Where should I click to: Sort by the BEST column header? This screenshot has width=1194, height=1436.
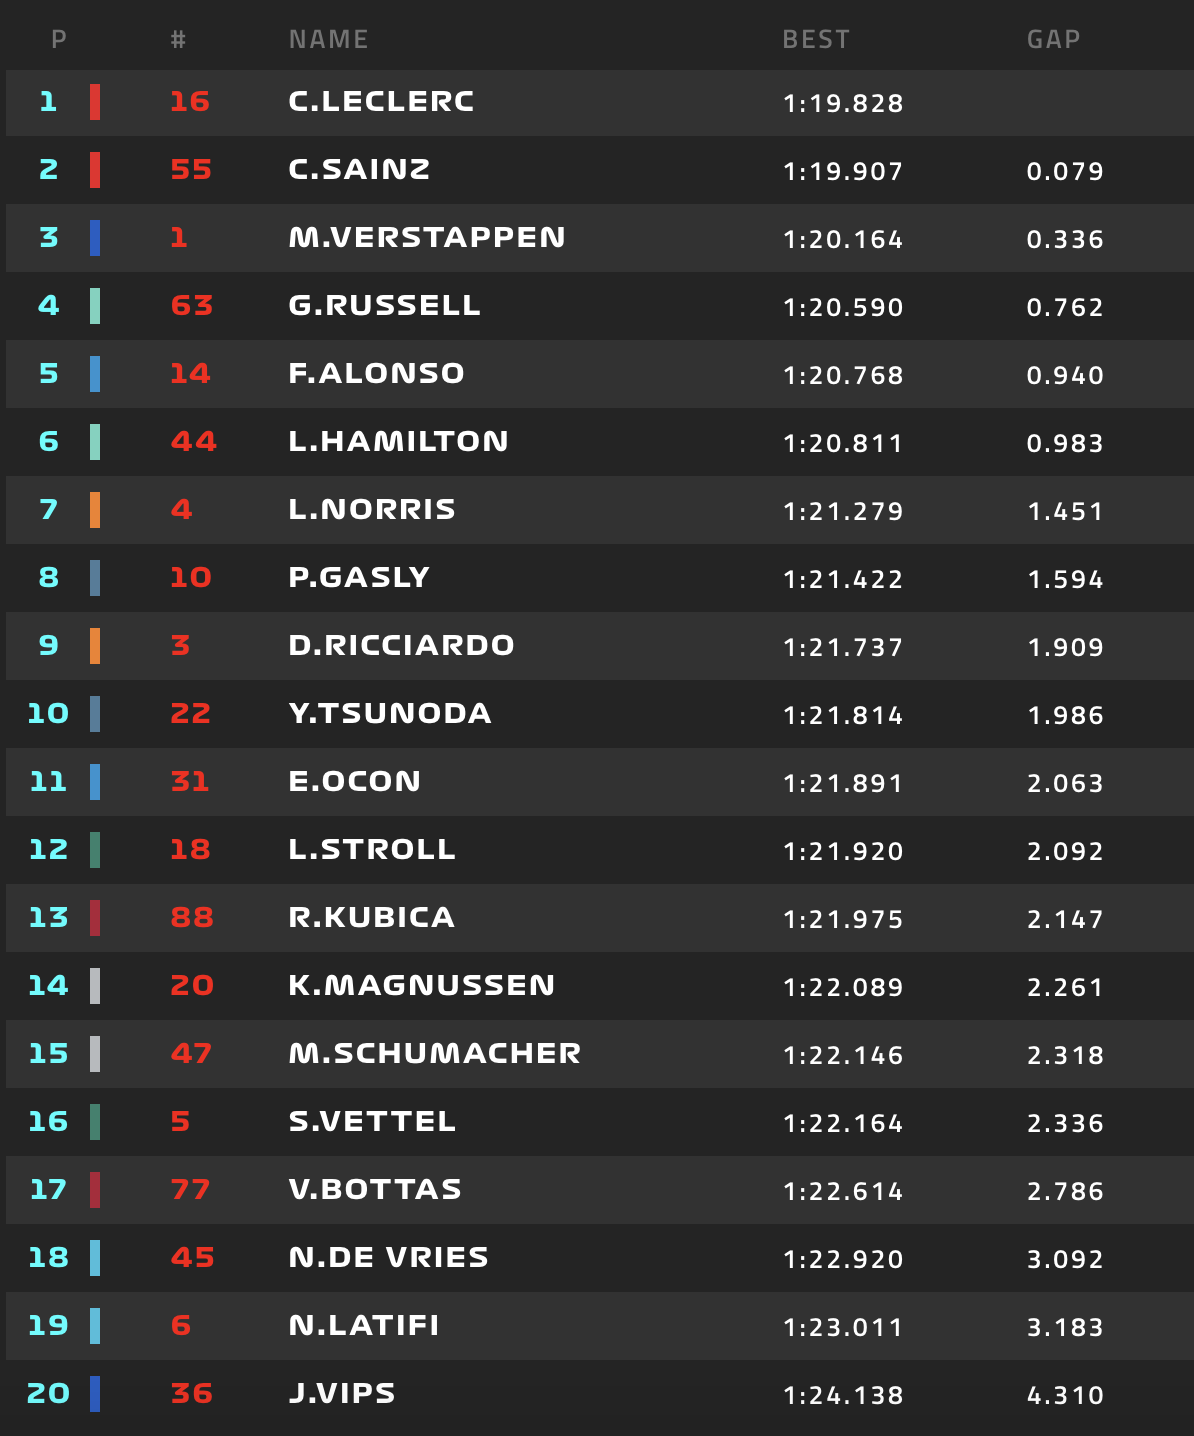point(816,39)
